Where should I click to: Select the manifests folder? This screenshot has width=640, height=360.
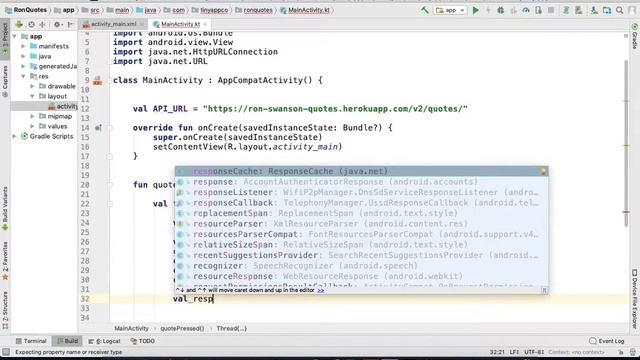click(49, 46)
